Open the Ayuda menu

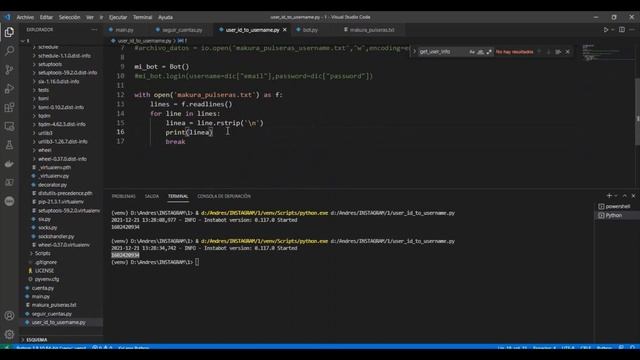[165, 17]
